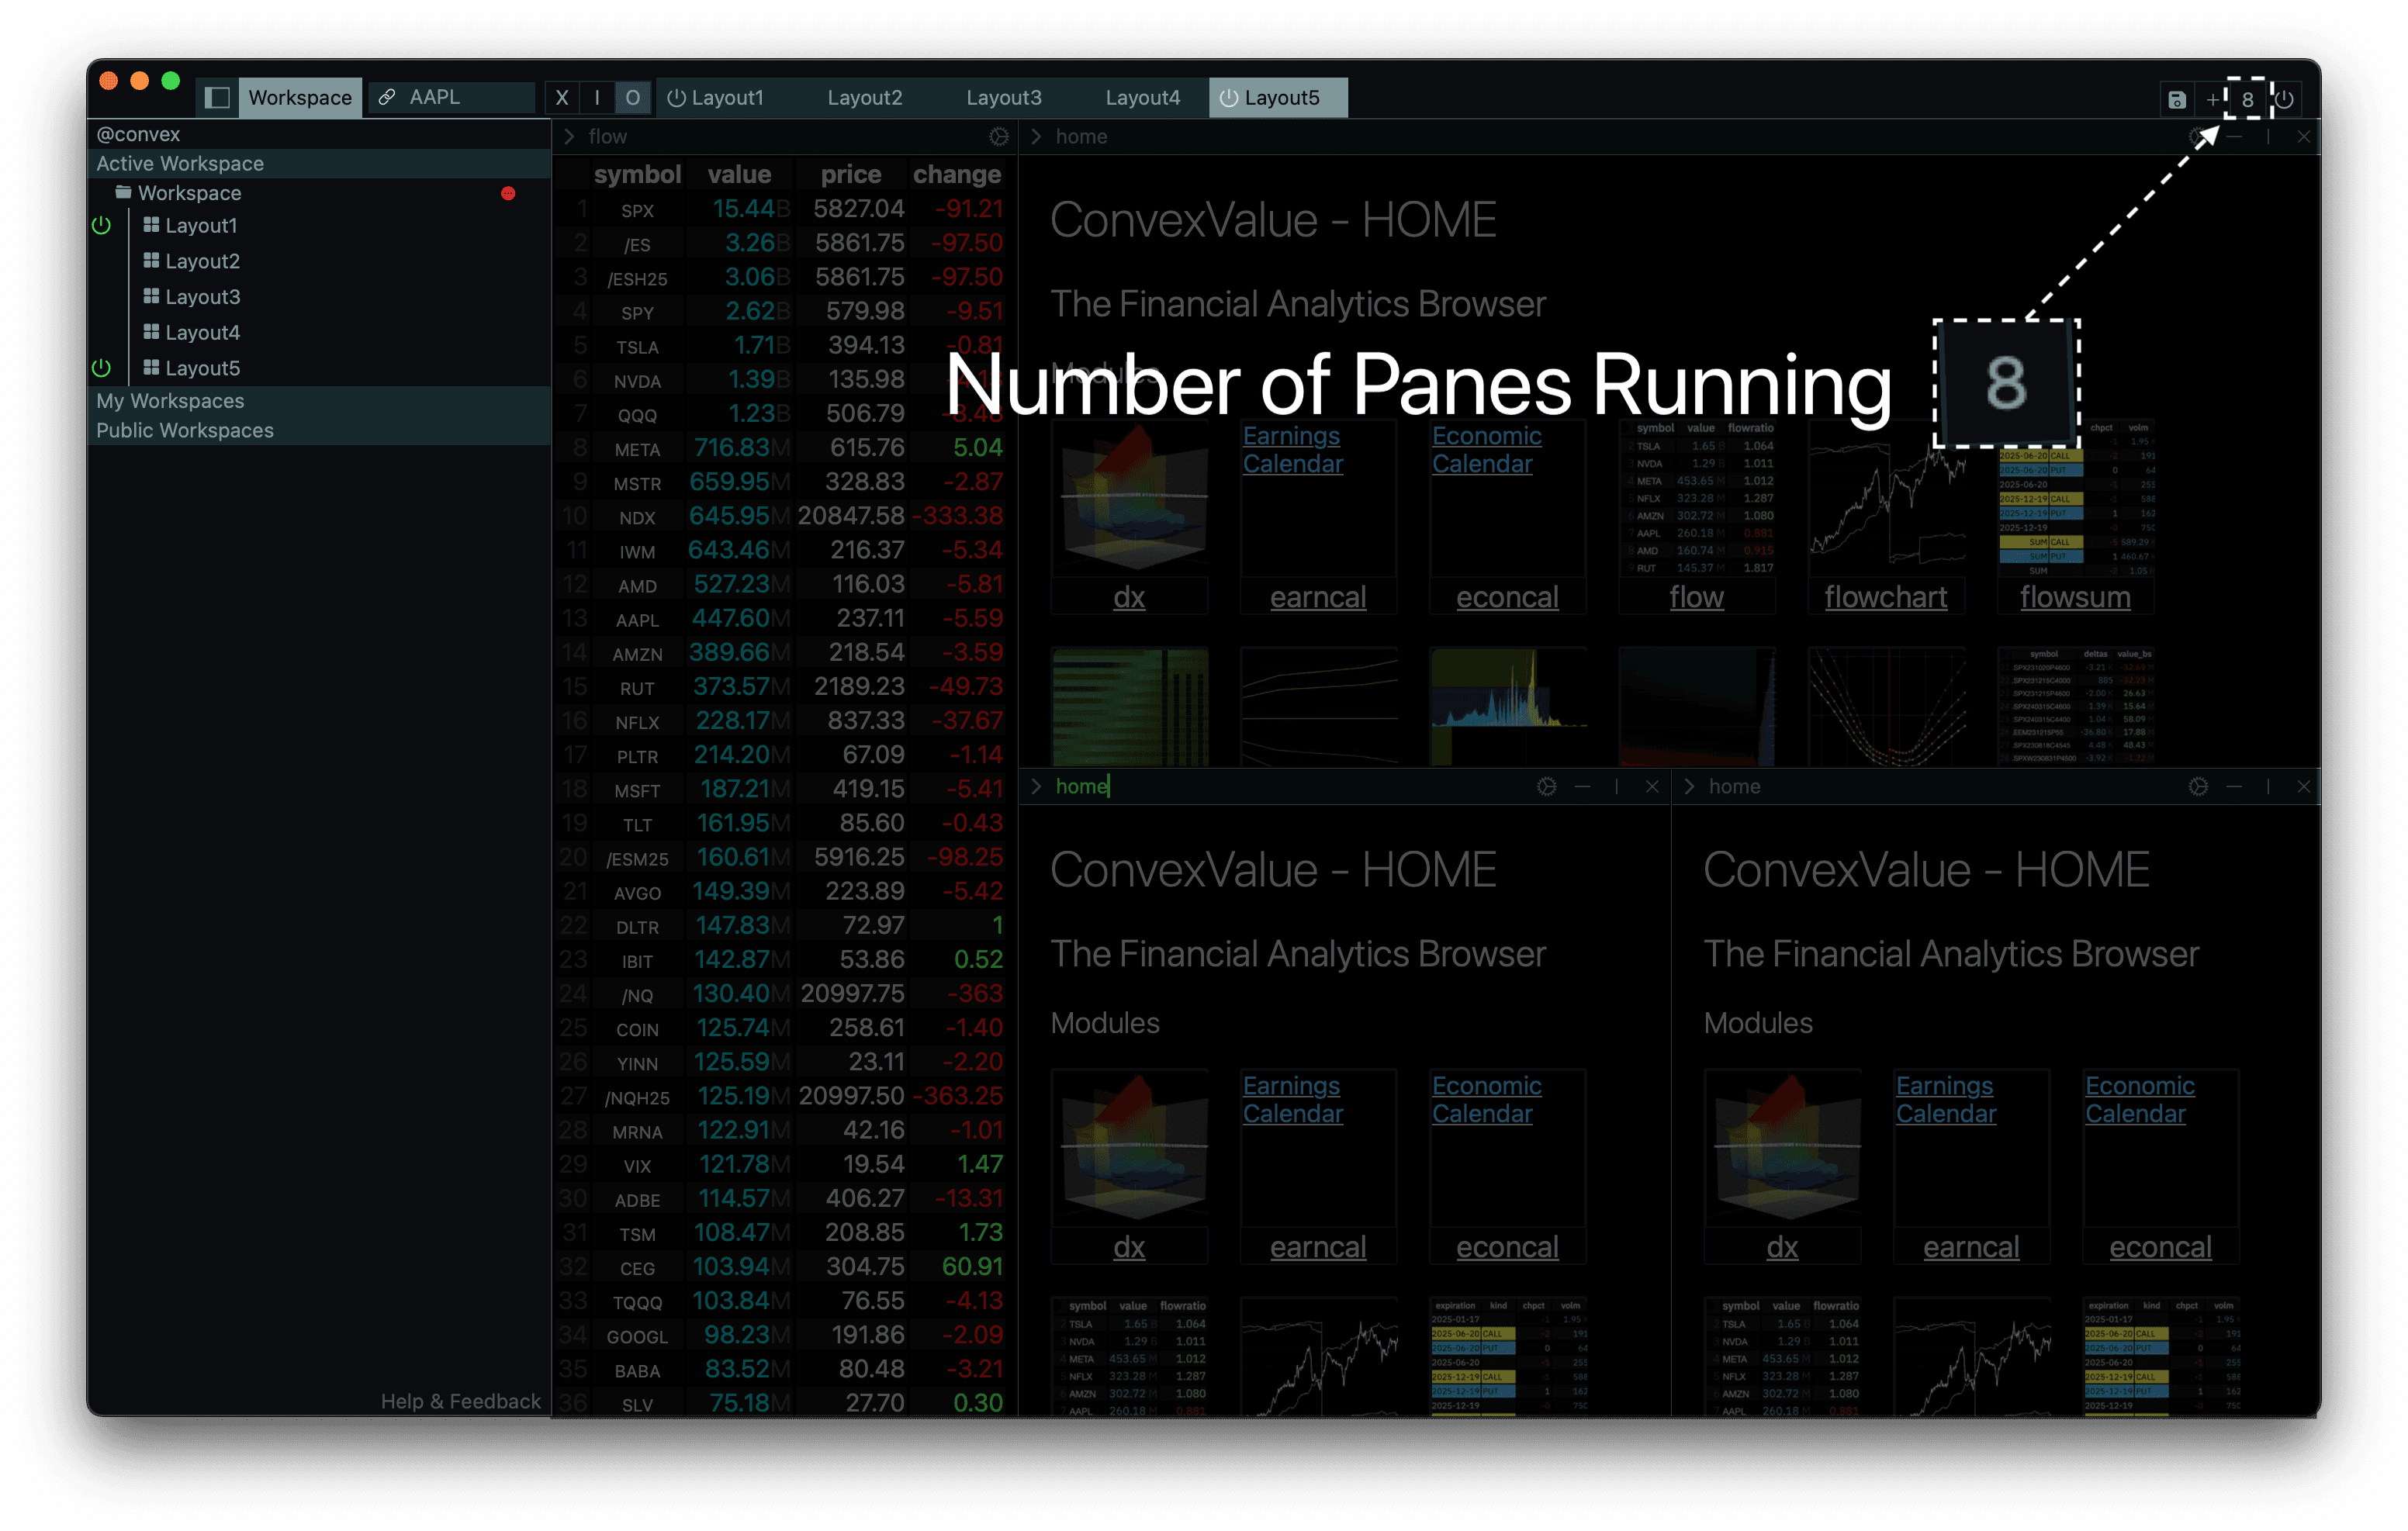Viewport: 2408px width, 1531px height.
Task: Open econcal link in lower-right home pane
Action: [x=2161, y=1248]
